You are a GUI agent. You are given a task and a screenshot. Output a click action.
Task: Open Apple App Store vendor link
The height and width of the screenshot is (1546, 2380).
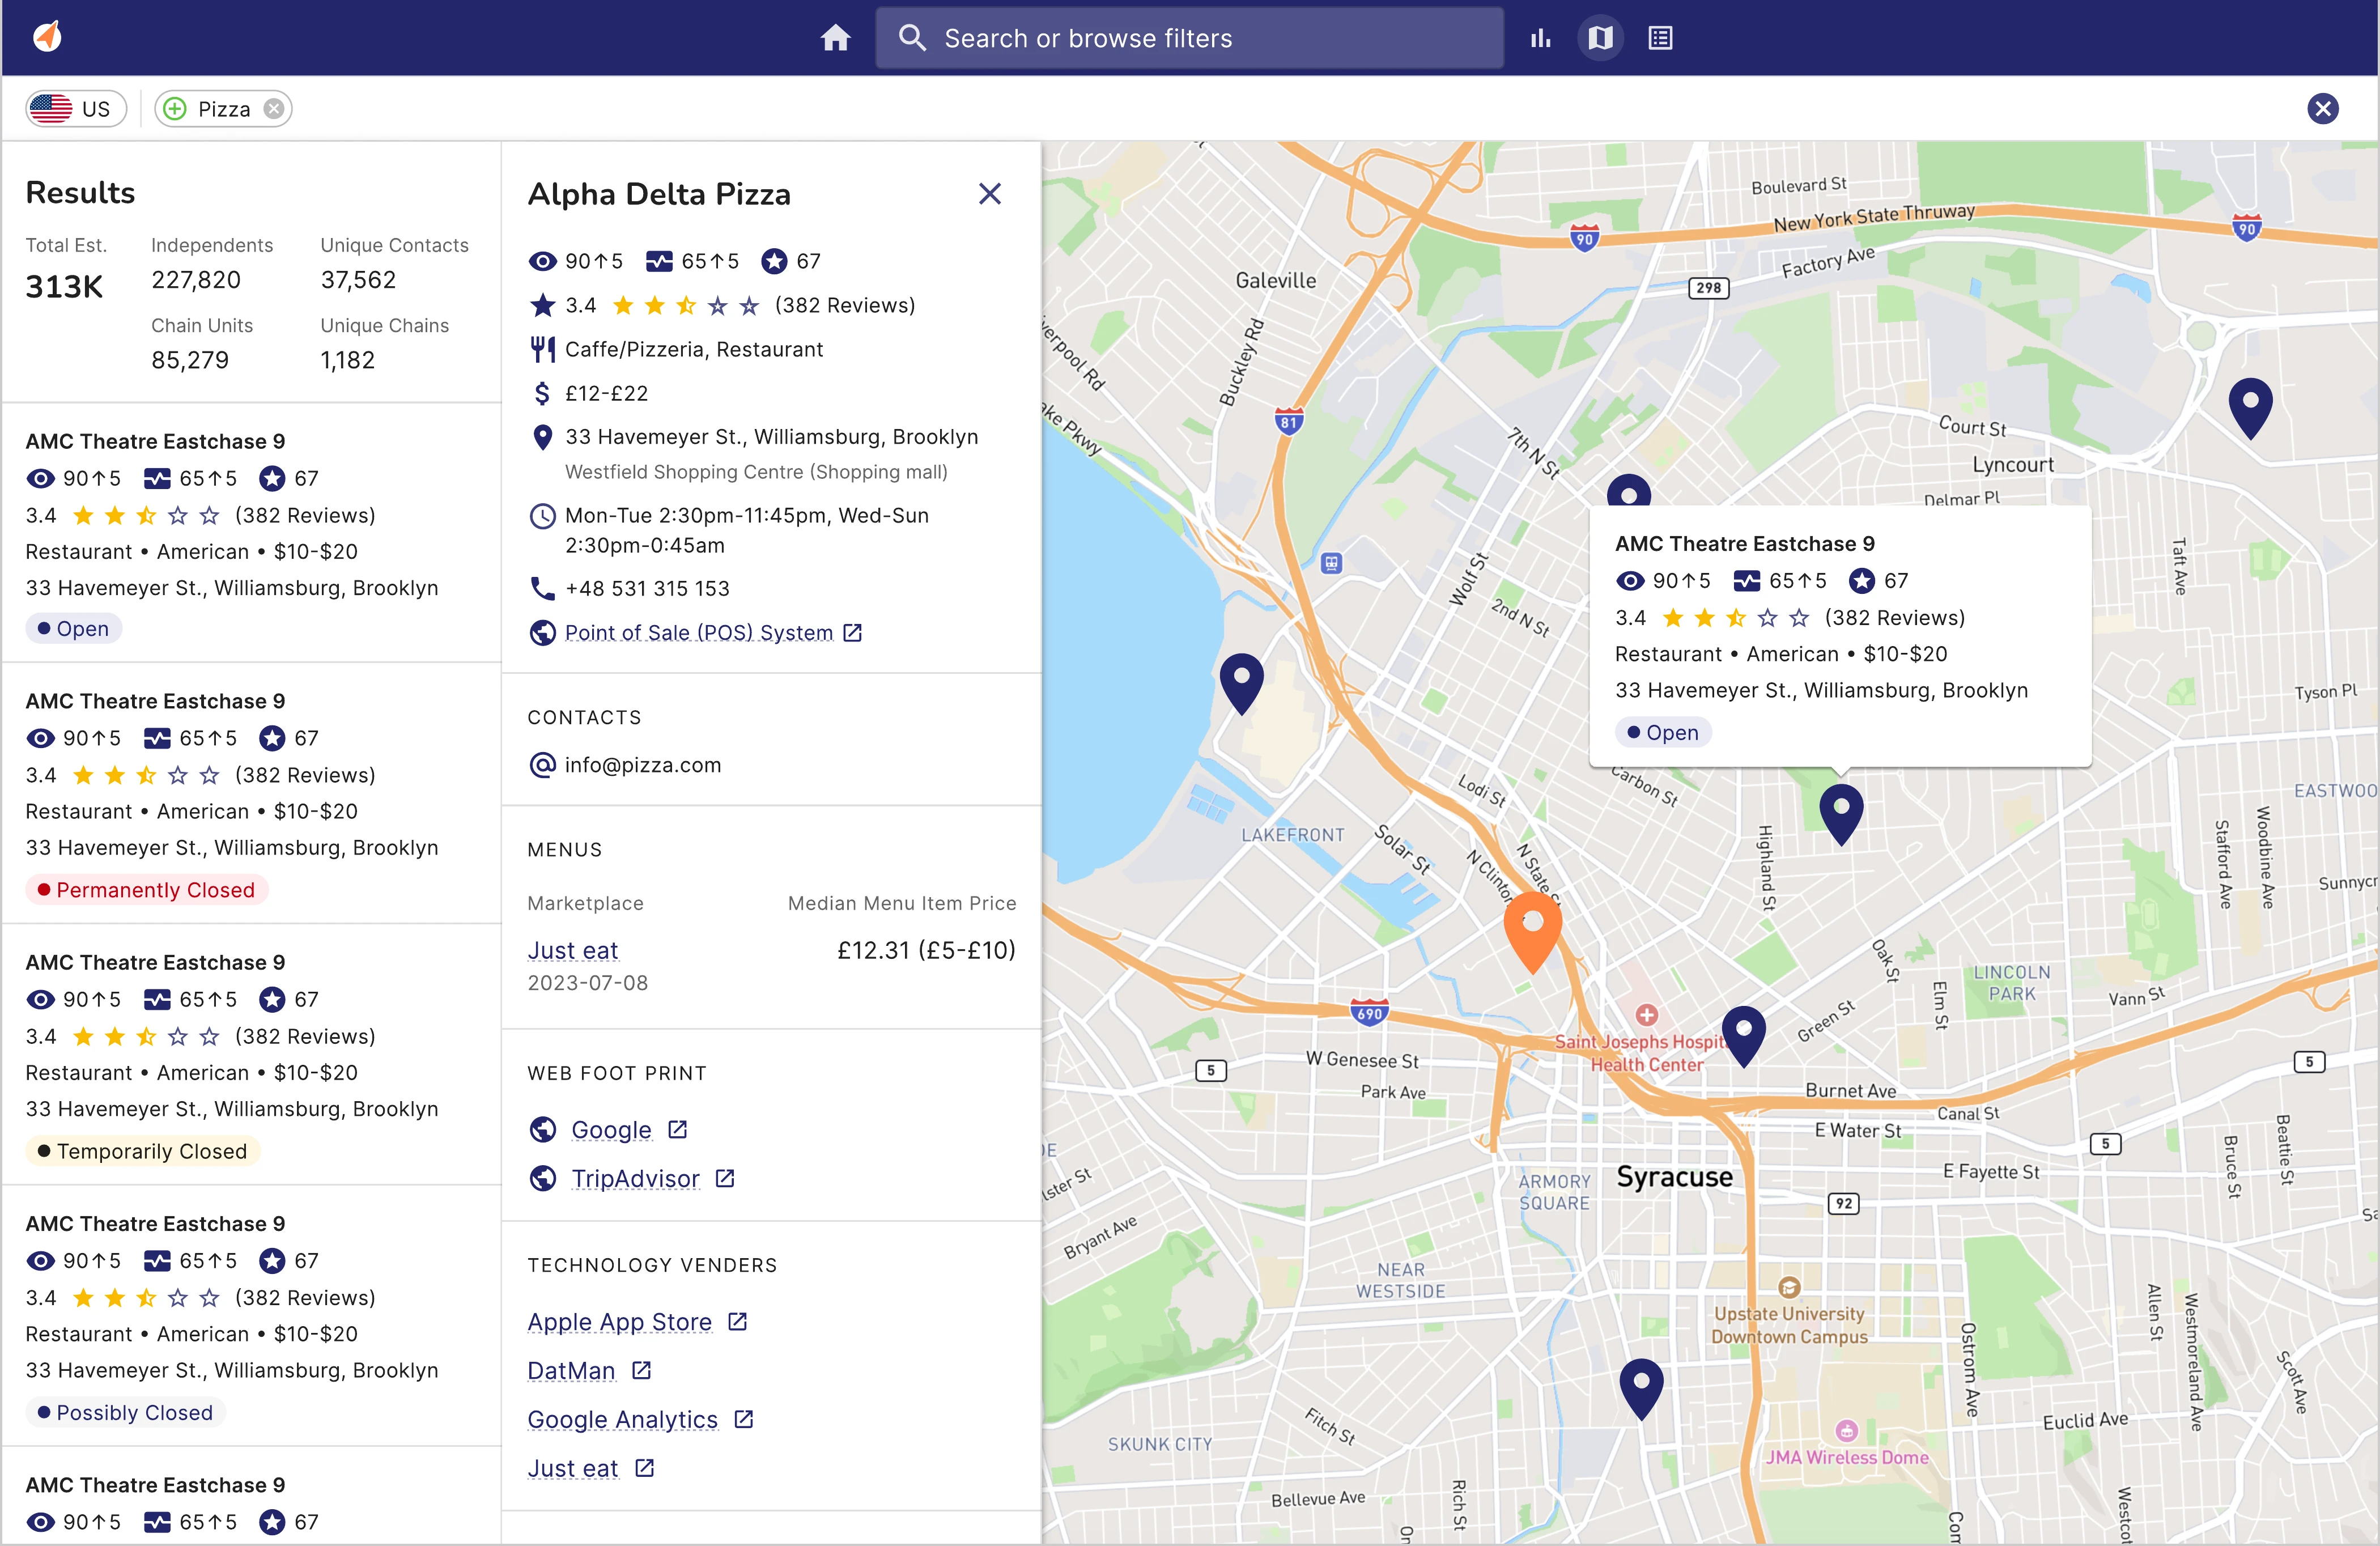click(620, 1322)
